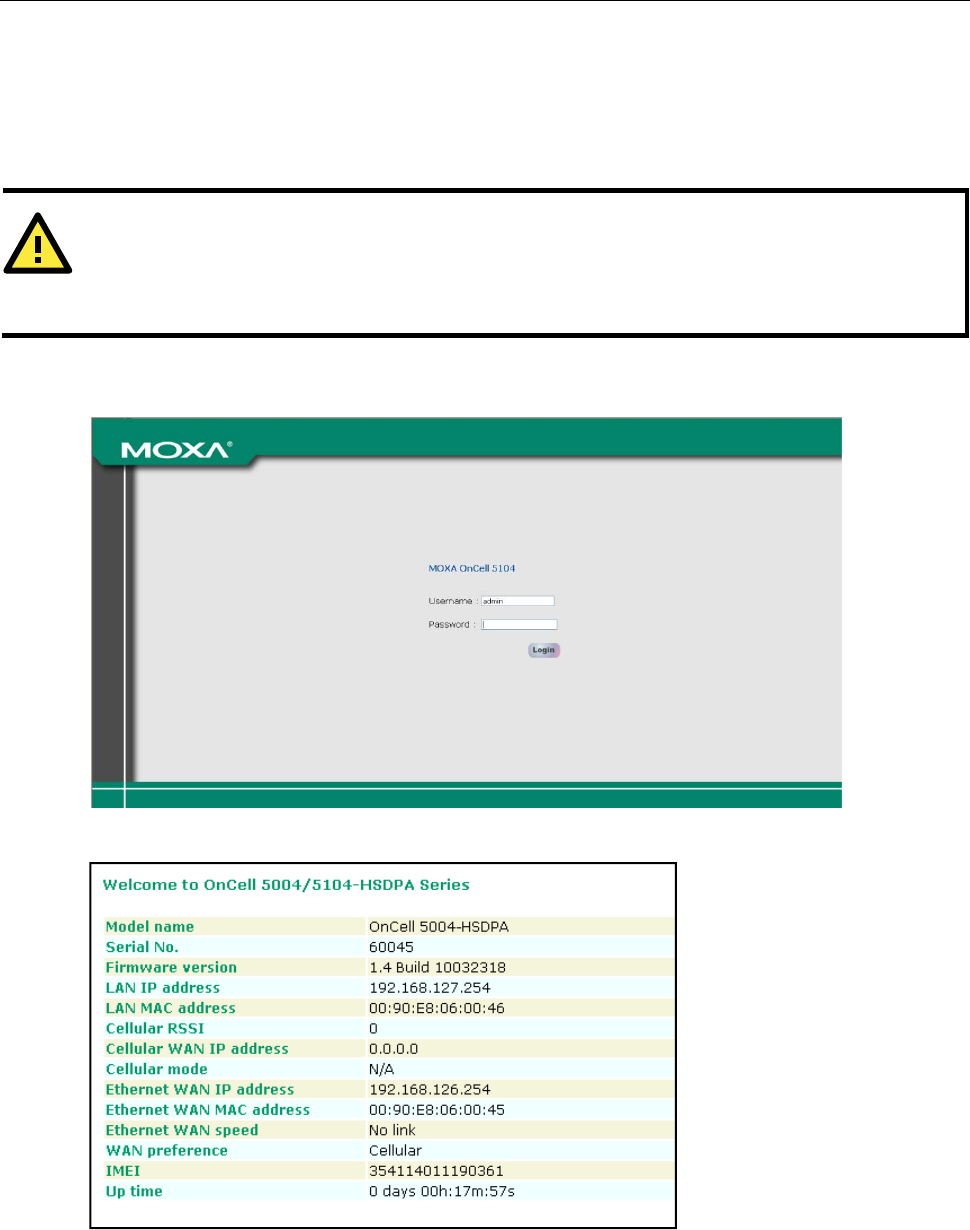Click the OnCell 5004-HSDPA value
The height and width of the screenshot is (1230, 970).
click(x=439, y=927)
